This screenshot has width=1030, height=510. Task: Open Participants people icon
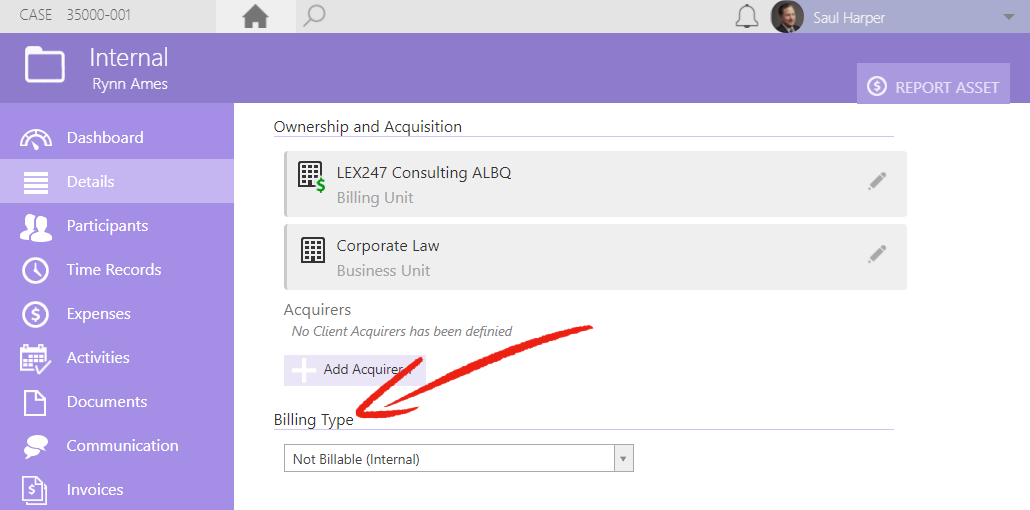35,227
